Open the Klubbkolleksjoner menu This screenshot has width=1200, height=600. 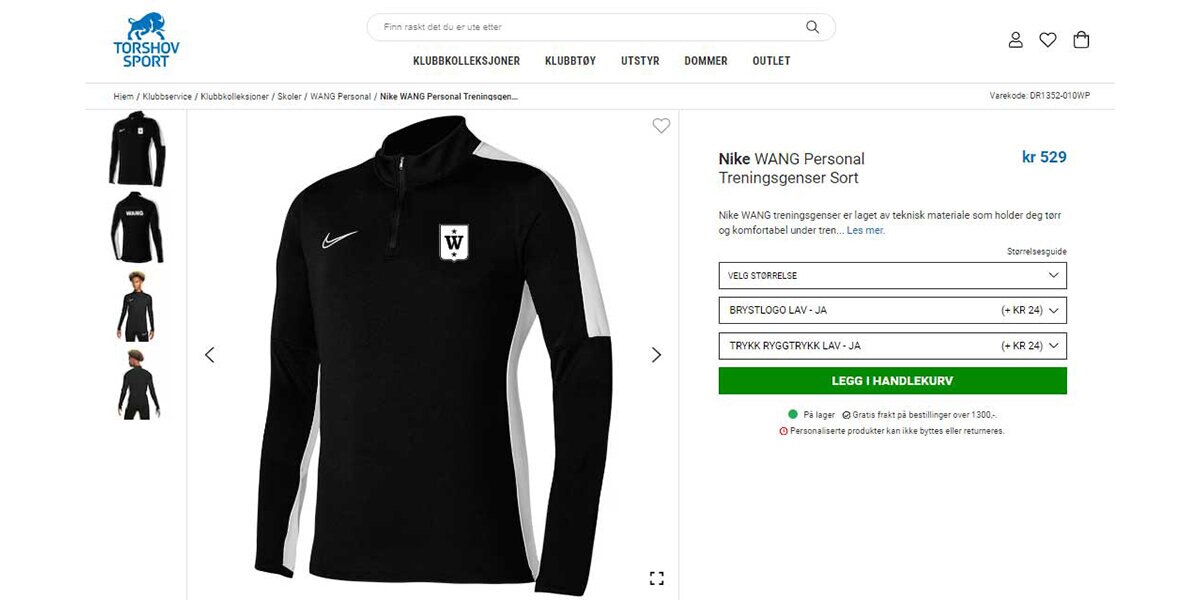[466, 61]
